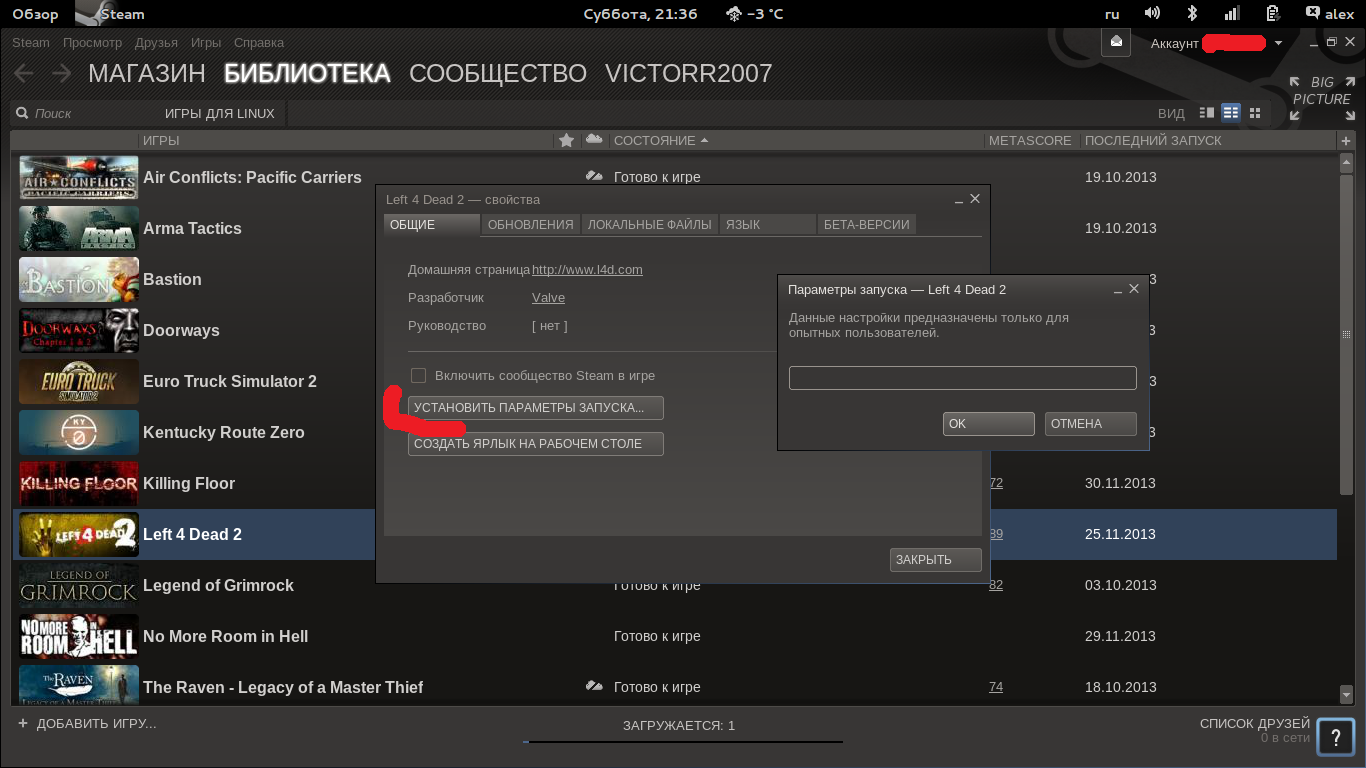Image resolution: width=1366 pixels, height=768 pixels.
Task: Select Legend of Grimrock in the list
Action: (x=219, y=585)
